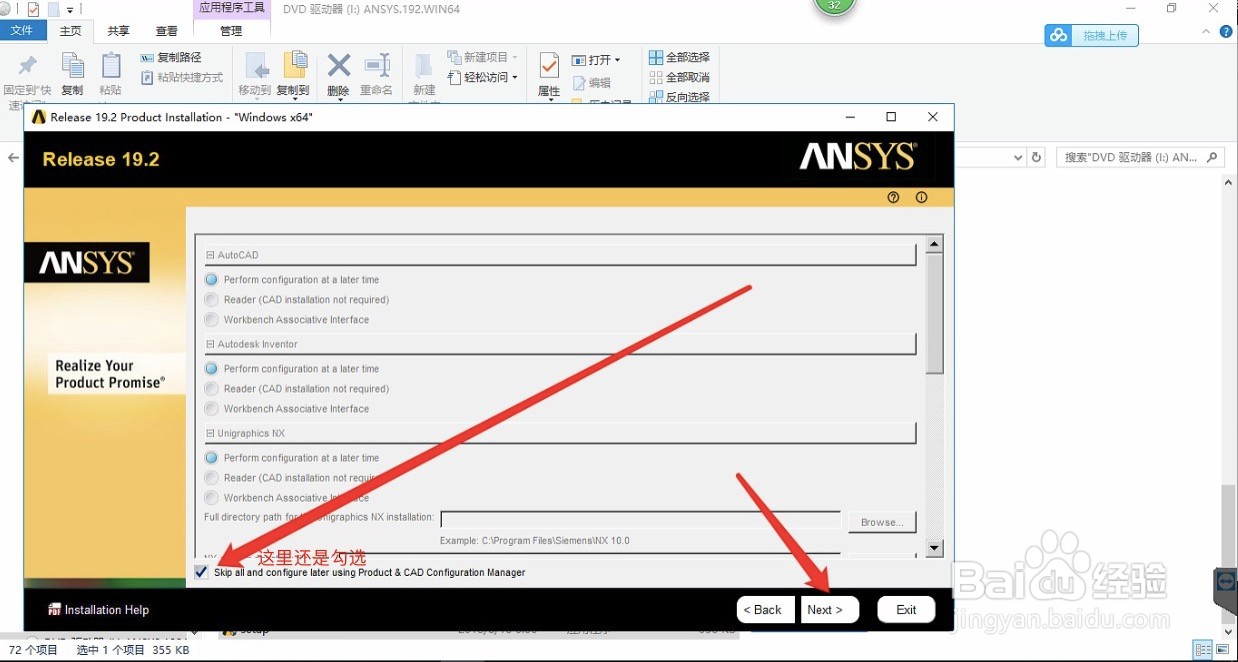
Task: Collapse the AutoCAD section
Action: pyautogui.click(x=210, y=255)
